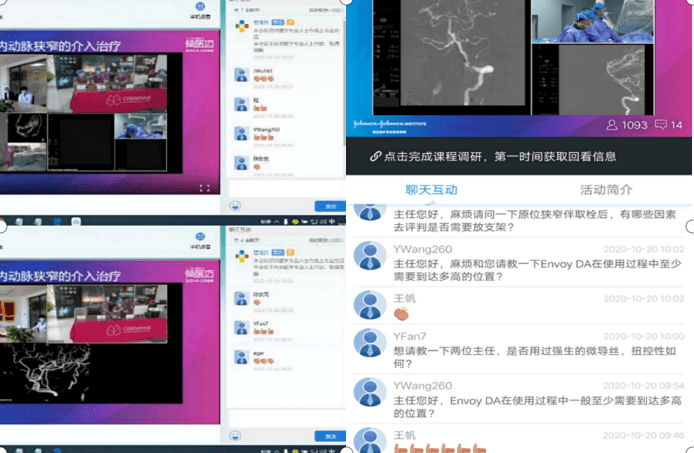Image resolution: width=694 pixels, height=453 pixels.
Task: Switch to the 活动简介 tab
Action: [605, 189]
